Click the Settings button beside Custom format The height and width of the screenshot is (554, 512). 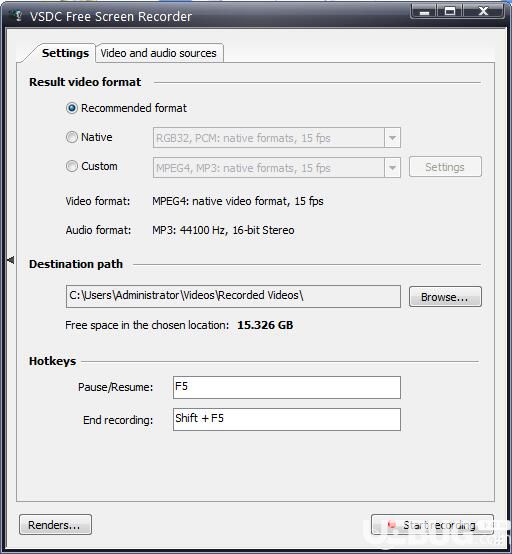tap(445, 167)
